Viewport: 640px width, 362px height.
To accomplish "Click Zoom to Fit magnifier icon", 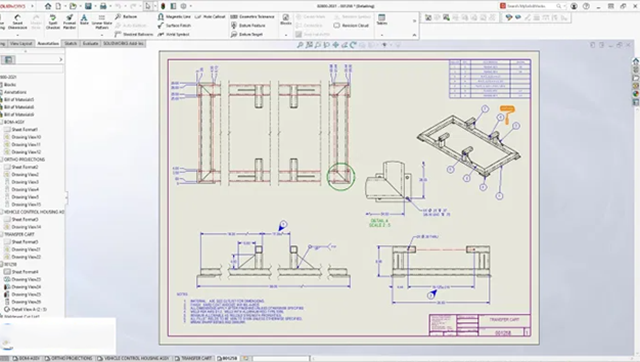I will [300, 45].
